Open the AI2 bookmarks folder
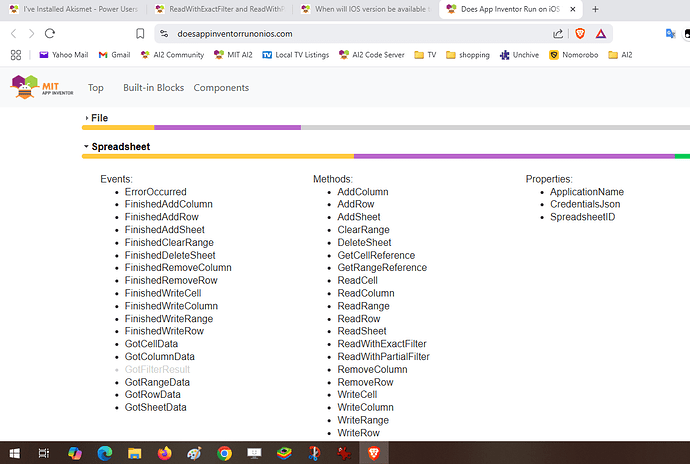 click(x=620, y=55)
